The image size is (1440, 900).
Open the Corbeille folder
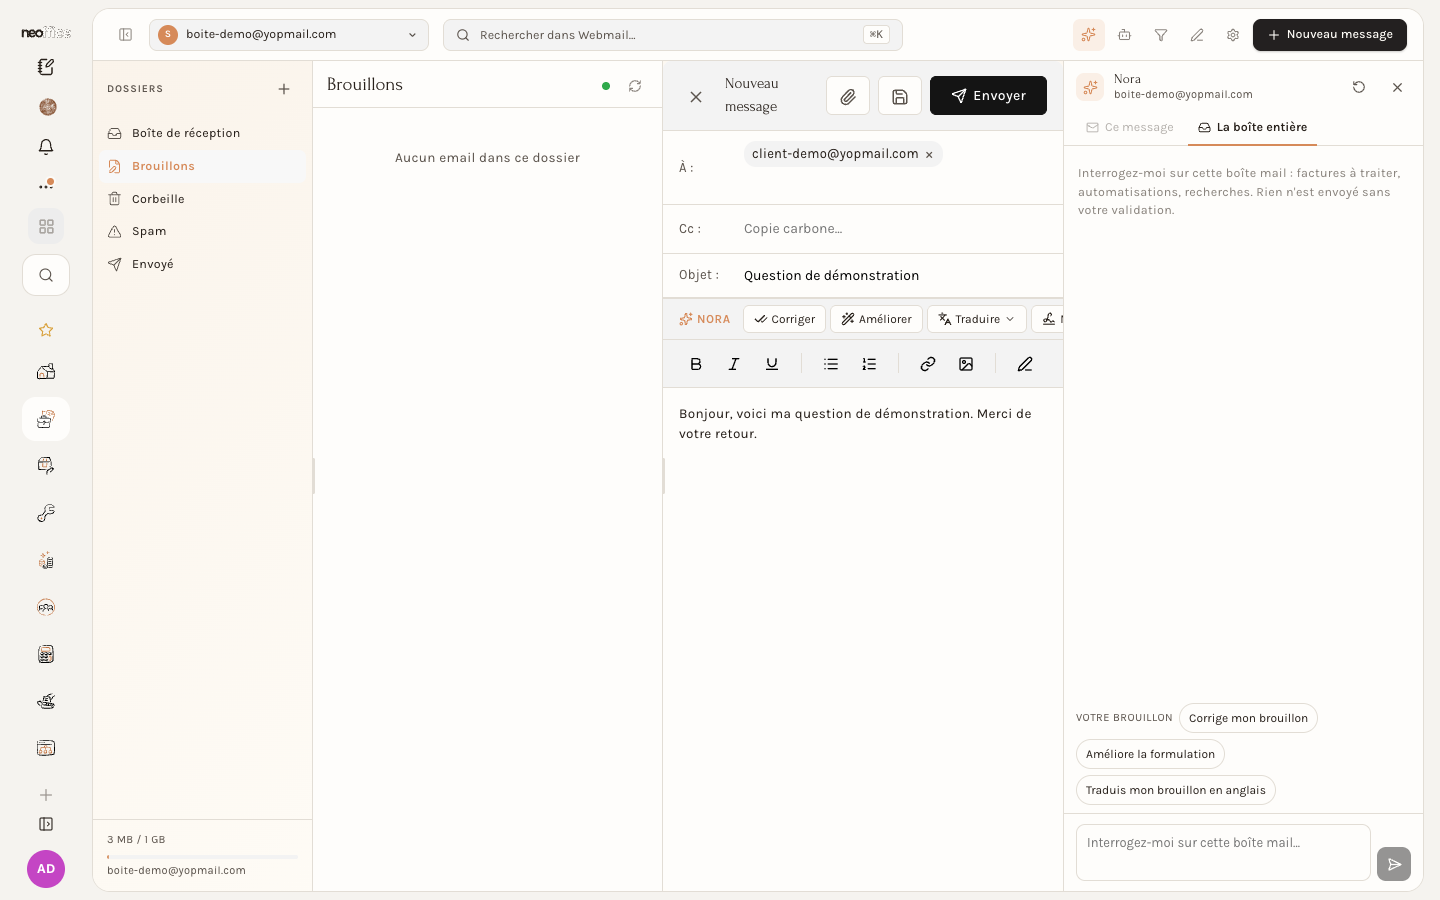click(x=203, y=199)
